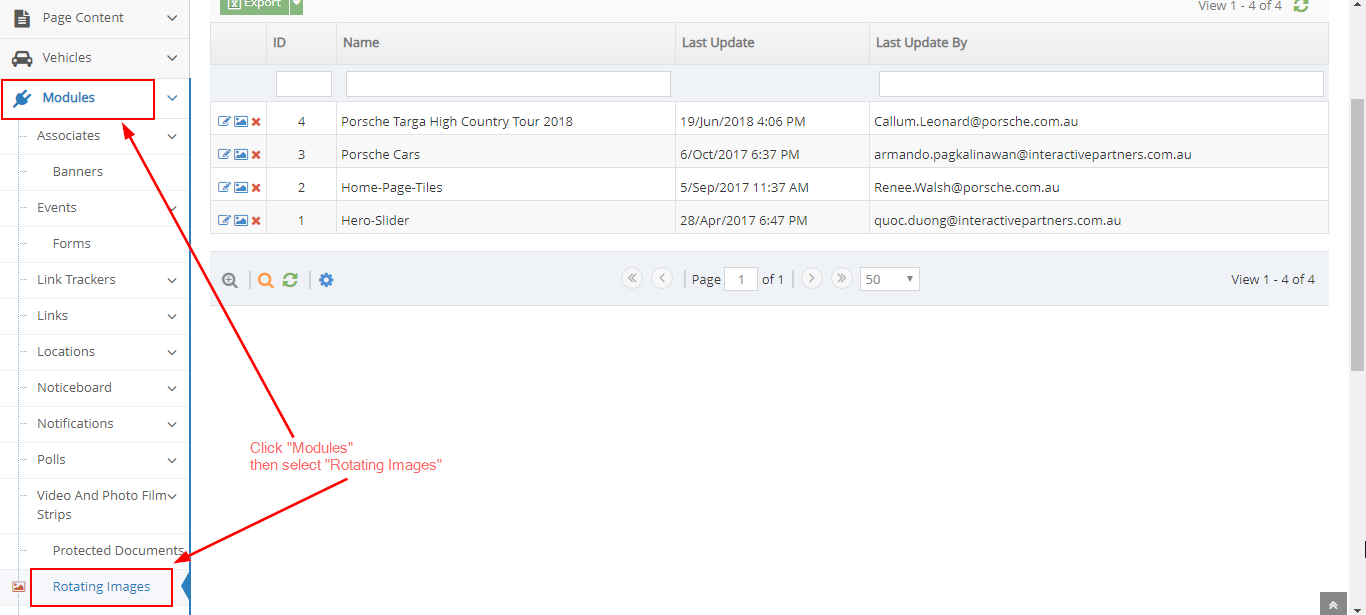Screen dimensions: 1366x615
Task: Collapse the Modules menu section
Action: click(172, 98)
